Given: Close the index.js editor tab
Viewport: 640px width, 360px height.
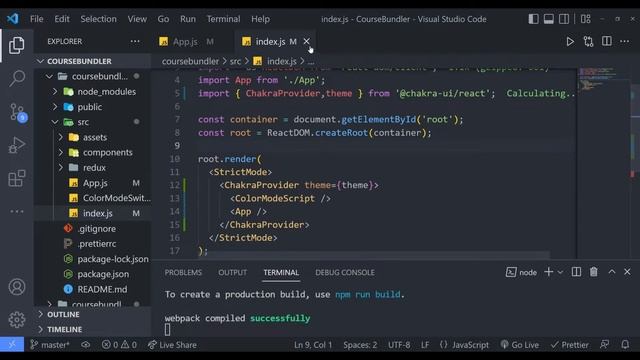Looking at the screenshot, I should tap(306, 41).
